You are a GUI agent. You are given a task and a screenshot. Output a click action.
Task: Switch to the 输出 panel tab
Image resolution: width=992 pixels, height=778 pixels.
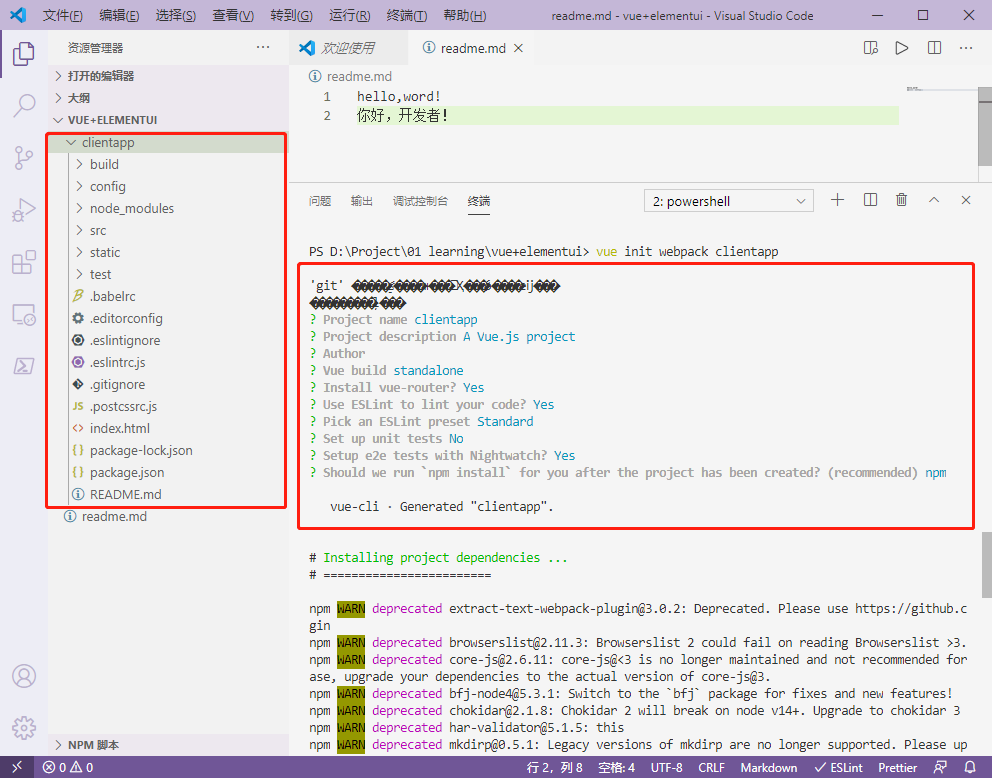[x=361, y=201]
